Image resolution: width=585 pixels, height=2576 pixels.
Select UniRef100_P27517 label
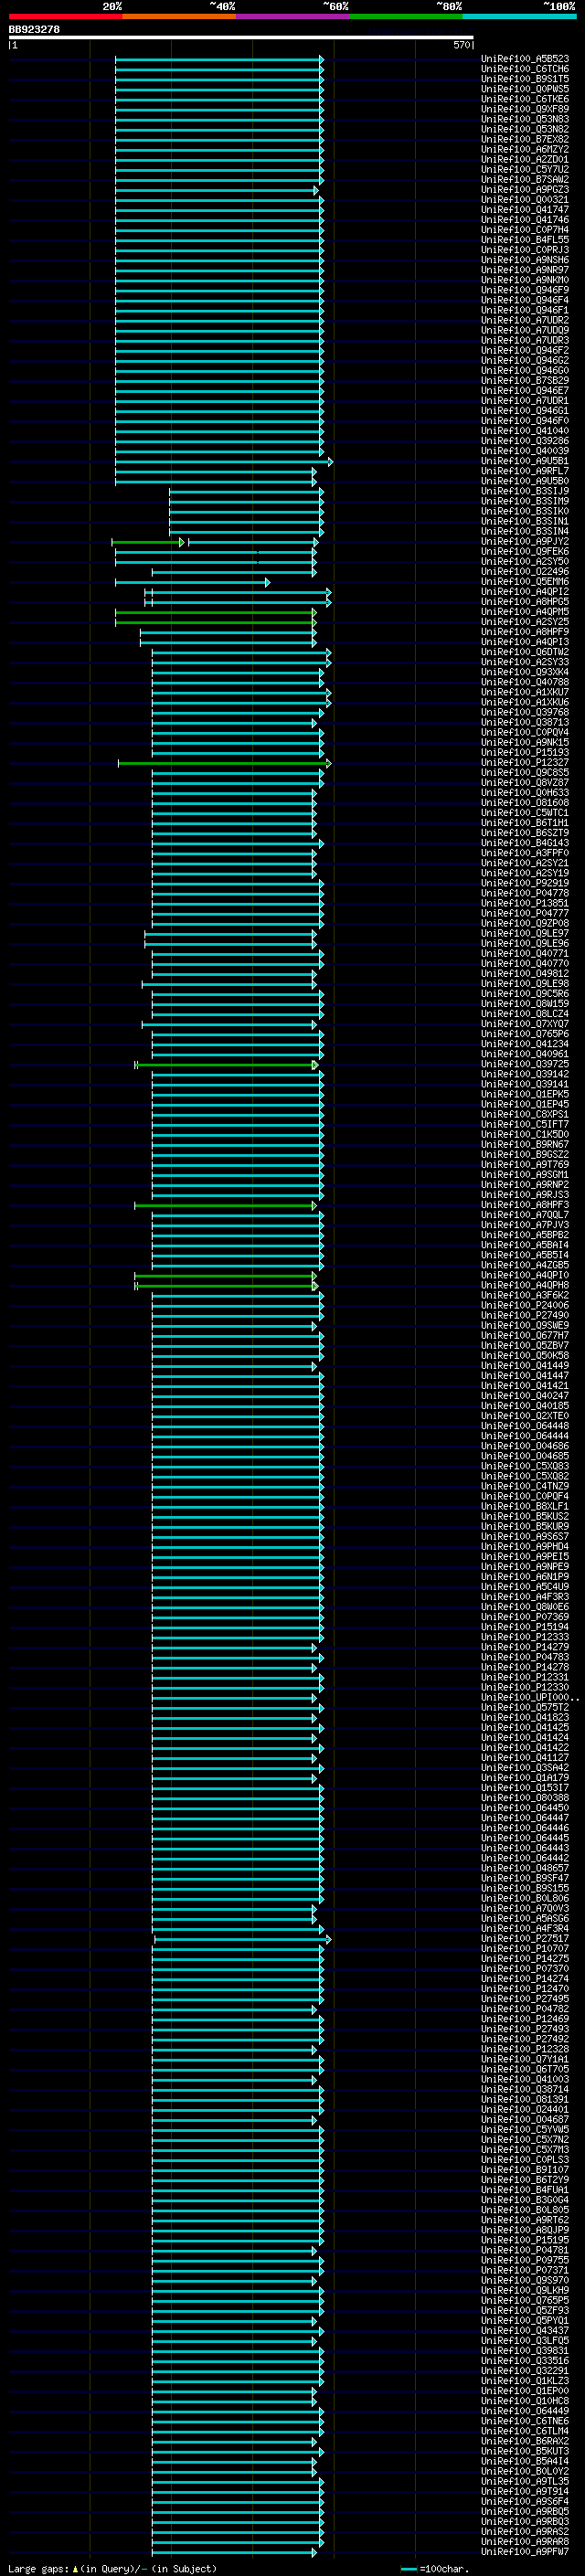pyautogui.click(x=525, y=1939)
